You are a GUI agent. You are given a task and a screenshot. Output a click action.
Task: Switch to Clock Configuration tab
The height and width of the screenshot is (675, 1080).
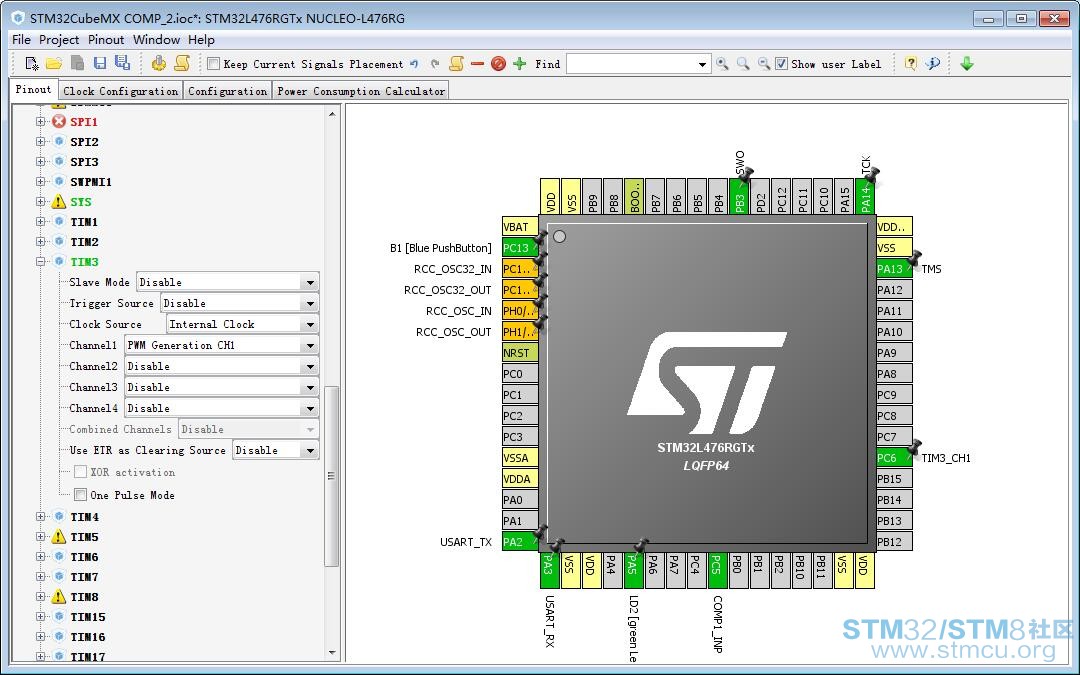(x=121, y=91)
